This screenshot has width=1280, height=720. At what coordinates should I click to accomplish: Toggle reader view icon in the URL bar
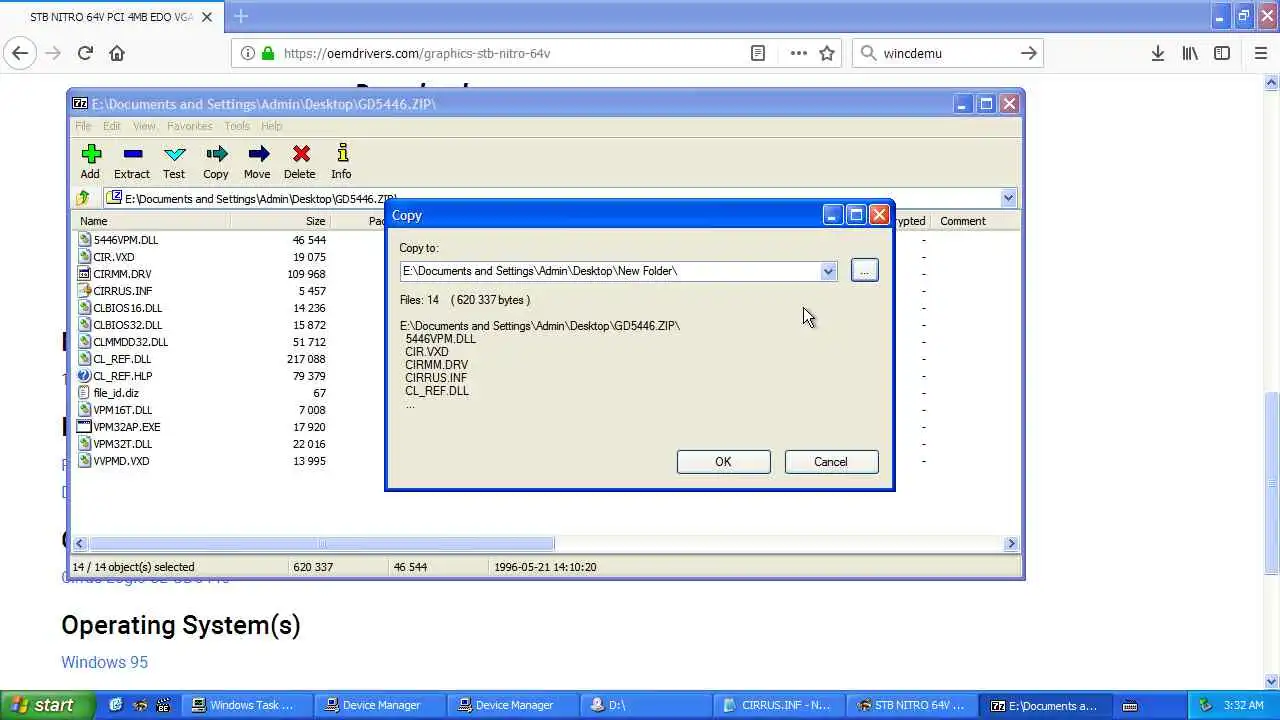[758, 53]
